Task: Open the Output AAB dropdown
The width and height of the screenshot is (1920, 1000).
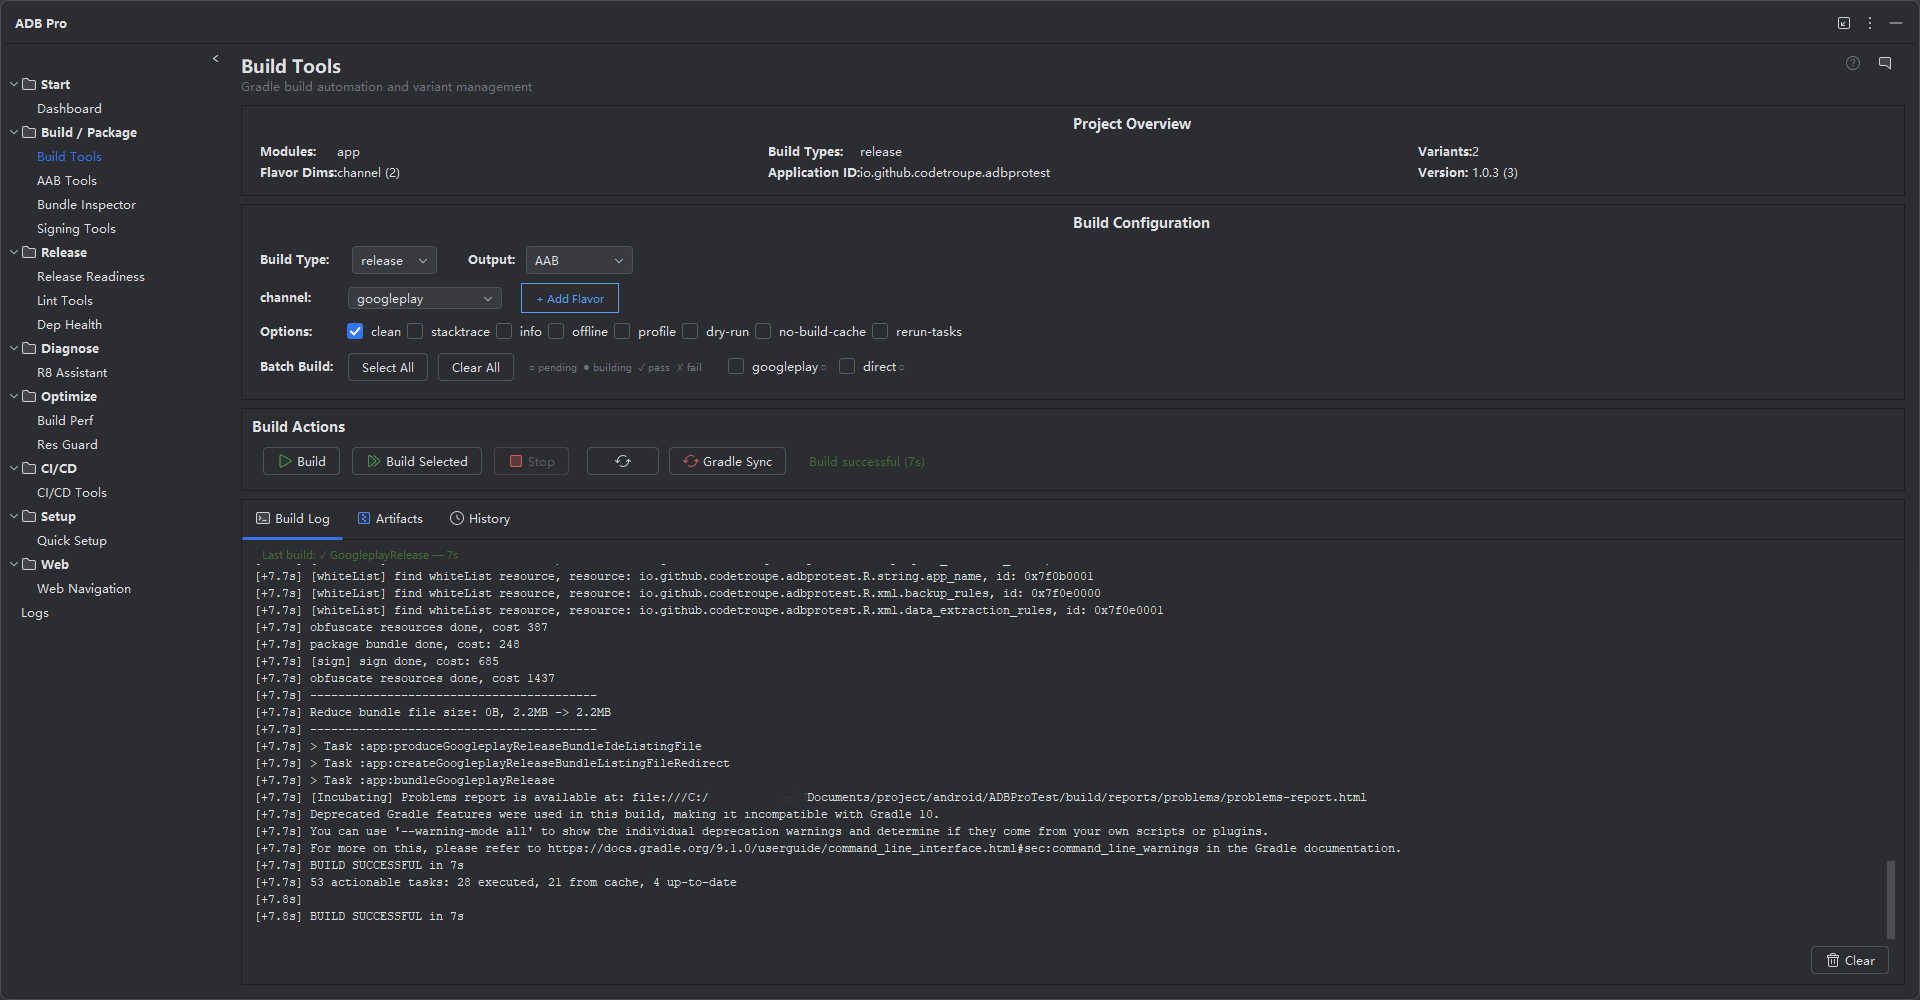Action: 579,260
